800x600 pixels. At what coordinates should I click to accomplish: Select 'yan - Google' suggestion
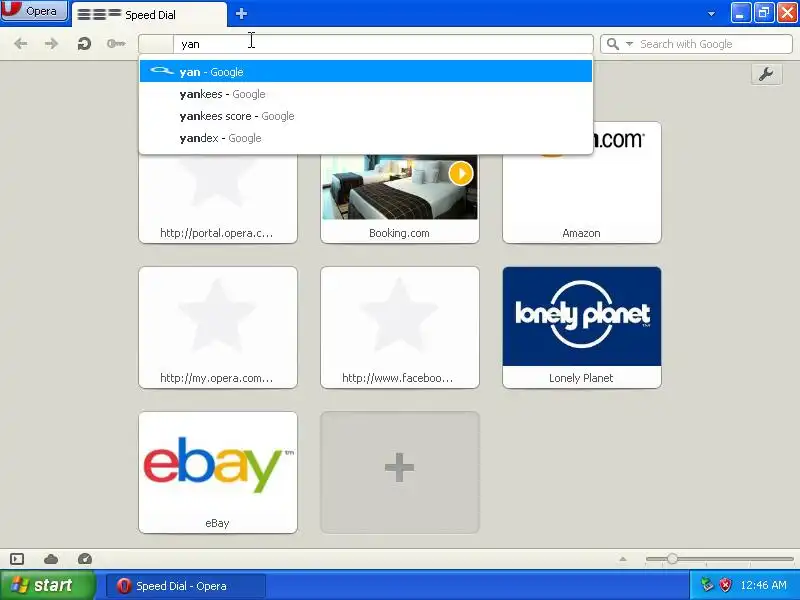[366, 72]
